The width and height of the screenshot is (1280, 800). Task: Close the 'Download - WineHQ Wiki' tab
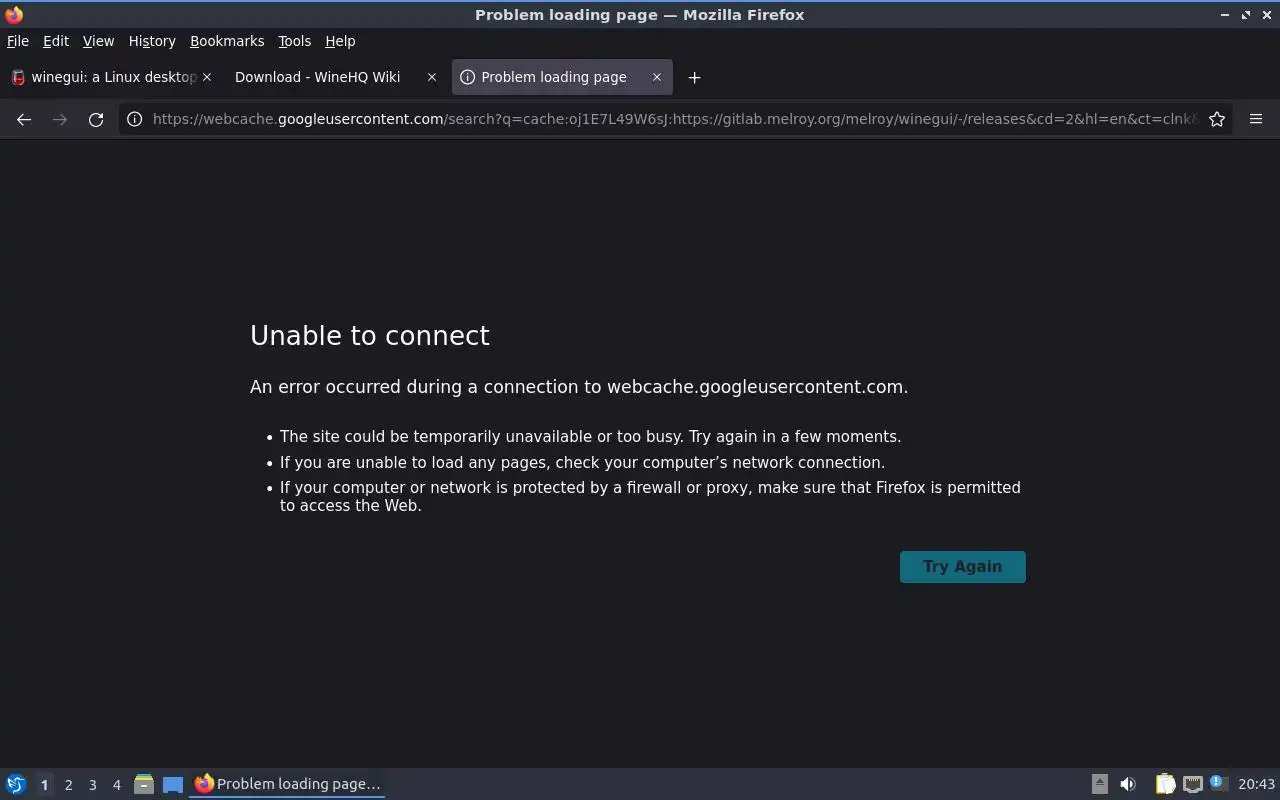[x=432, y=77]
